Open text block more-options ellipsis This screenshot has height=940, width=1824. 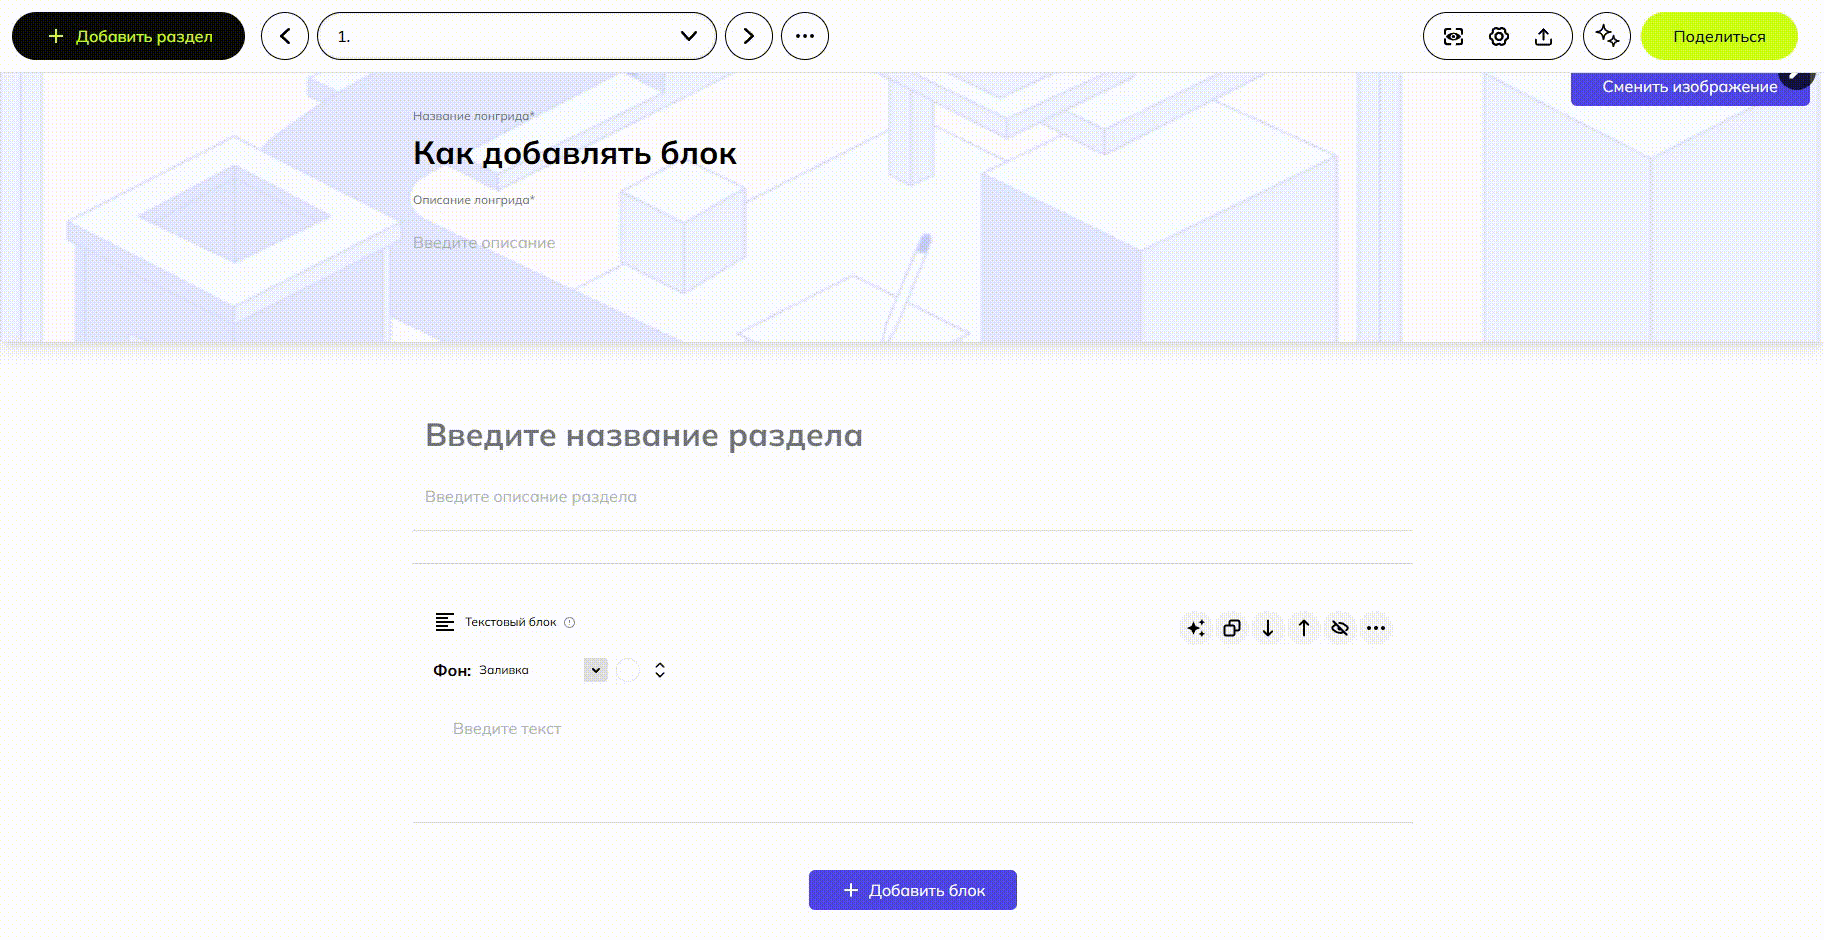pos(1376,628)
